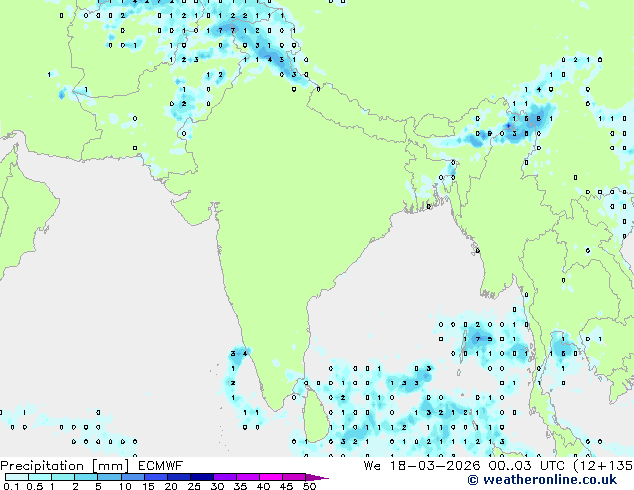Click the 45–50 mm legend color swatch
The image size is (634, 490).
point(294,477)
